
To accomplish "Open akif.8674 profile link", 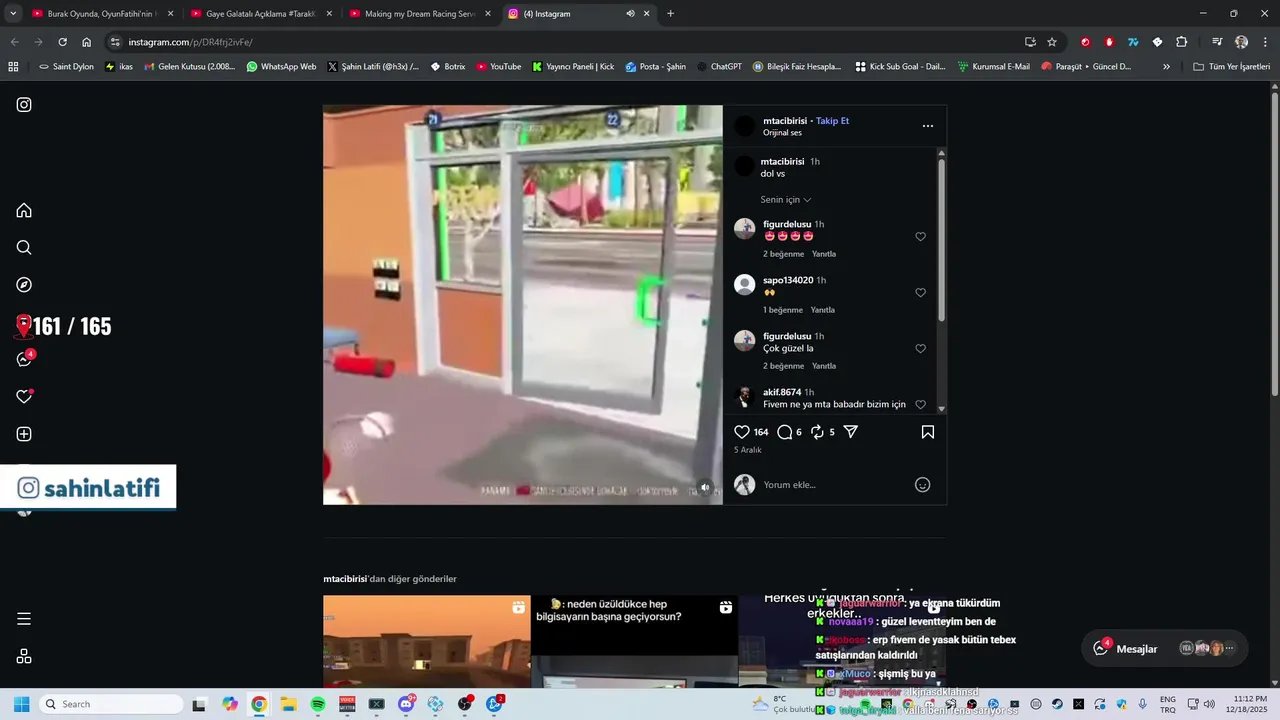I will [782, 393].
